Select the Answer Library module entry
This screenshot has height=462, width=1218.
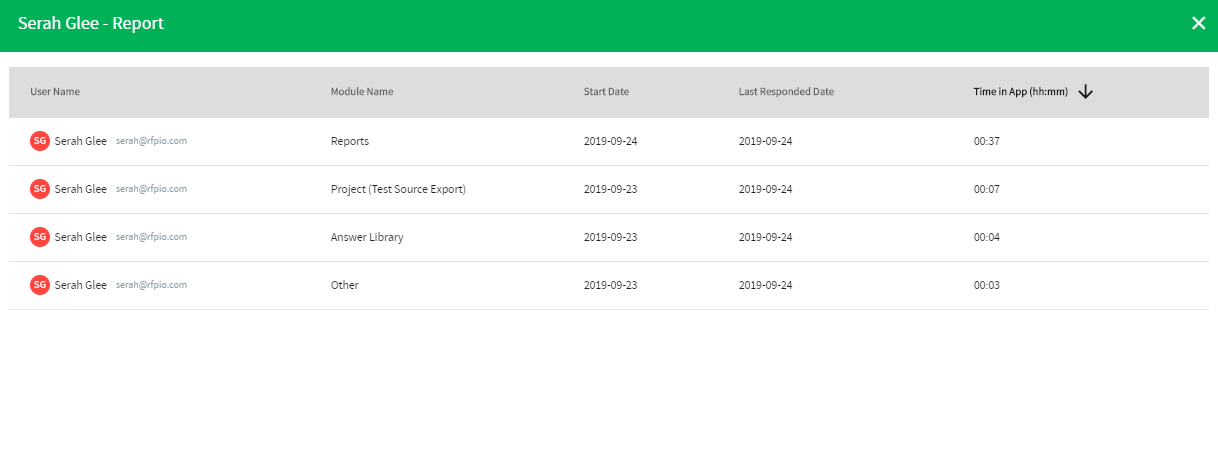367,237
